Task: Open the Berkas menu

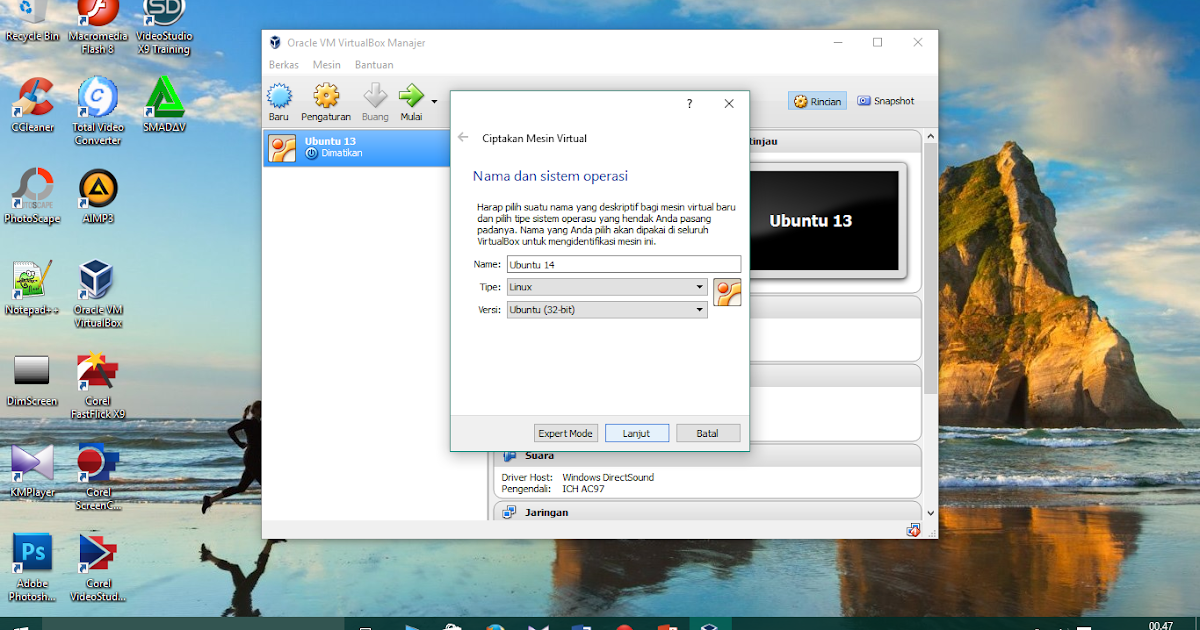Action: (284, 64)
